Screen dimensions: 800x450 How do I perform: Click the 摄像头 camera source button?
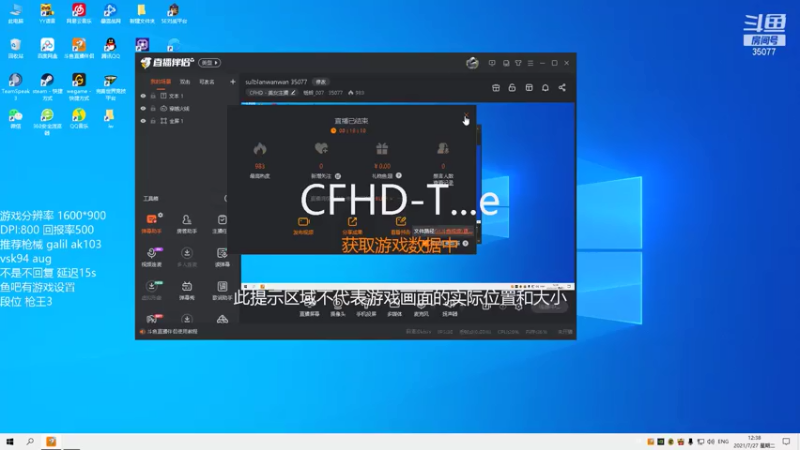[338, 310]
